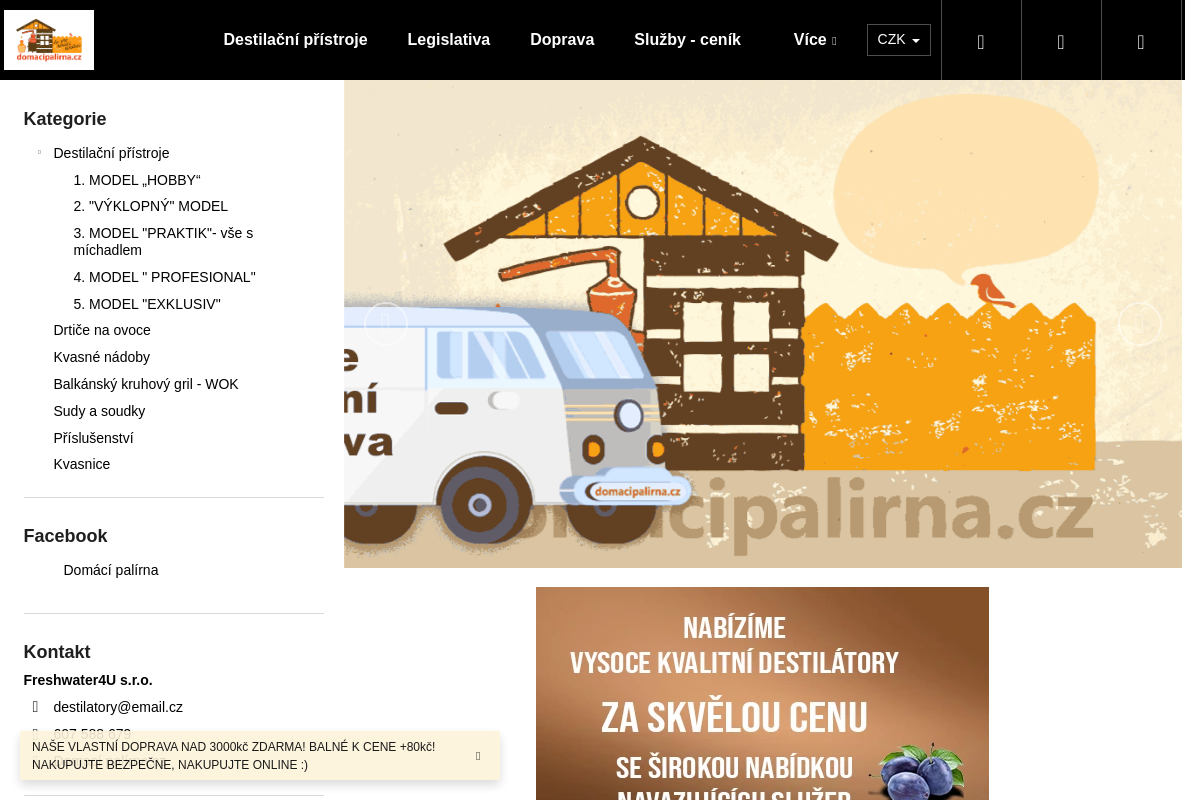Click the Nabízíme vysoce kvalitní destilátory banner
Image resolution: width=1200 pixels, height=800 pixels.
pos(762,693)
